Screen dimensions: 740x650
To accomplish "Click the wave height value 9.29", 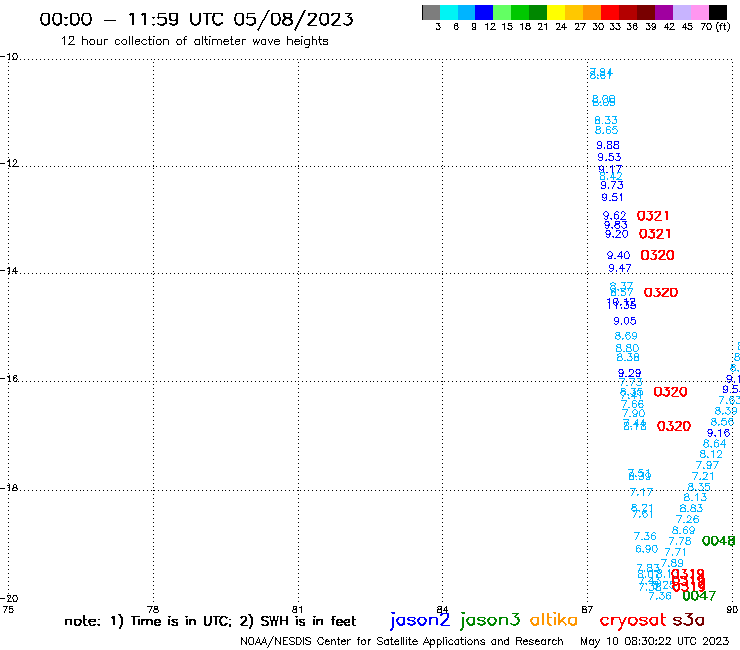I will tap(630, 373).
